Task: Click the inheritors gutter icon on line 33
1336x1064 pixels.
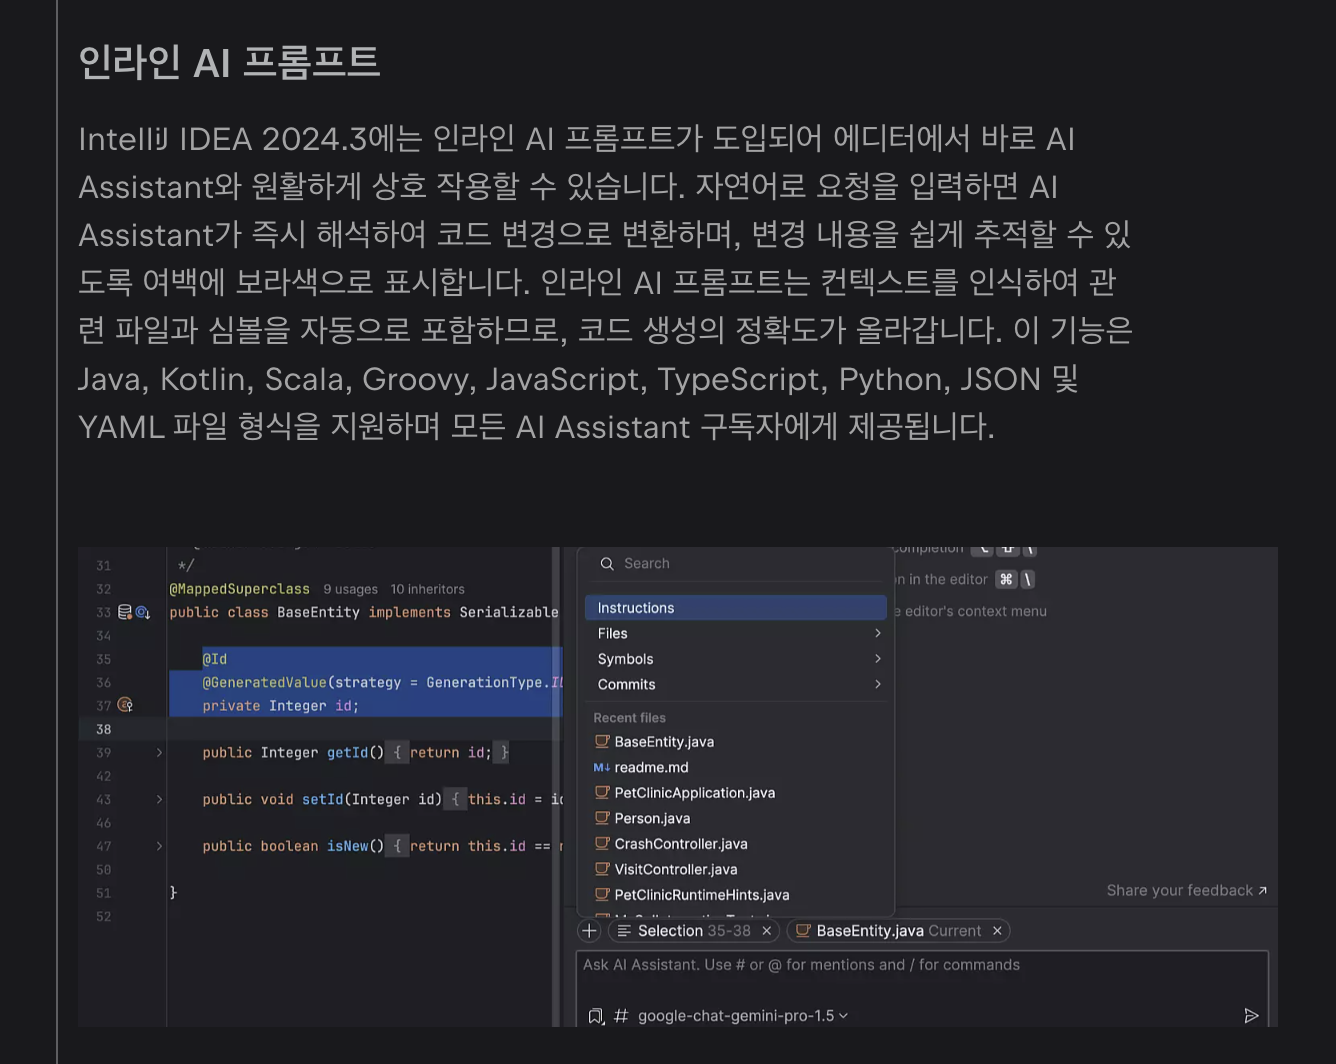Action: pos(143,612)
